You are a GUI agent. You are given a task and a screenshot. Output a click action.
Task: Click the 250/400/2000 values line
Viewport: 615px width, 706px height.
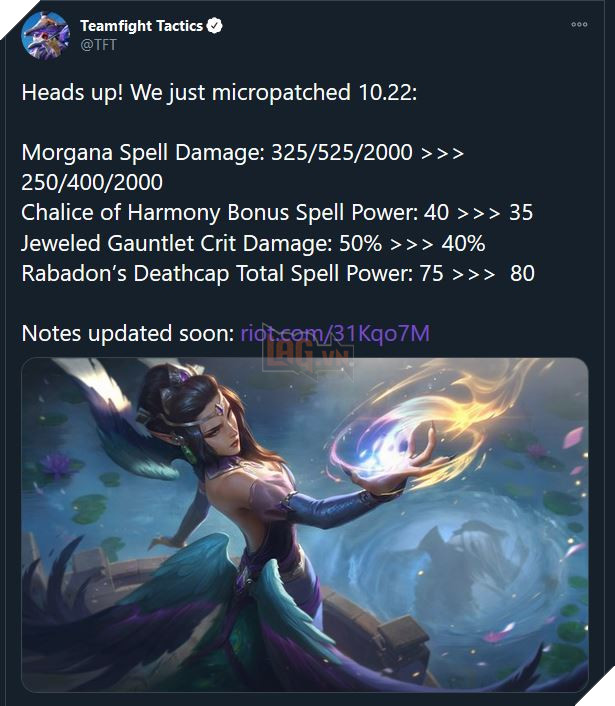point(92,182)
